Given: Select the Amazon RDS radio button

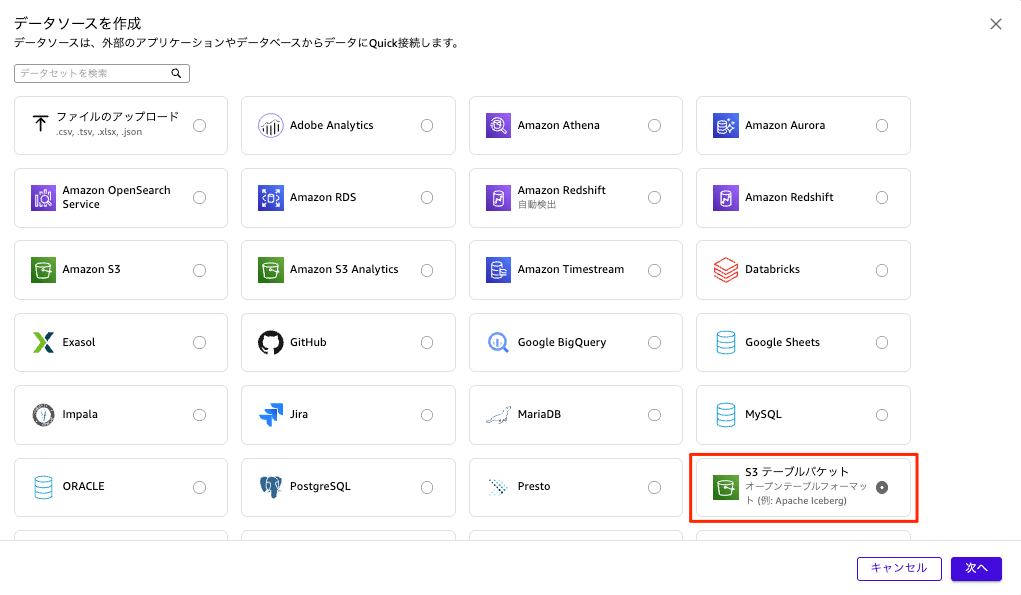Looking at the screenshot, I should coord(427,197).
